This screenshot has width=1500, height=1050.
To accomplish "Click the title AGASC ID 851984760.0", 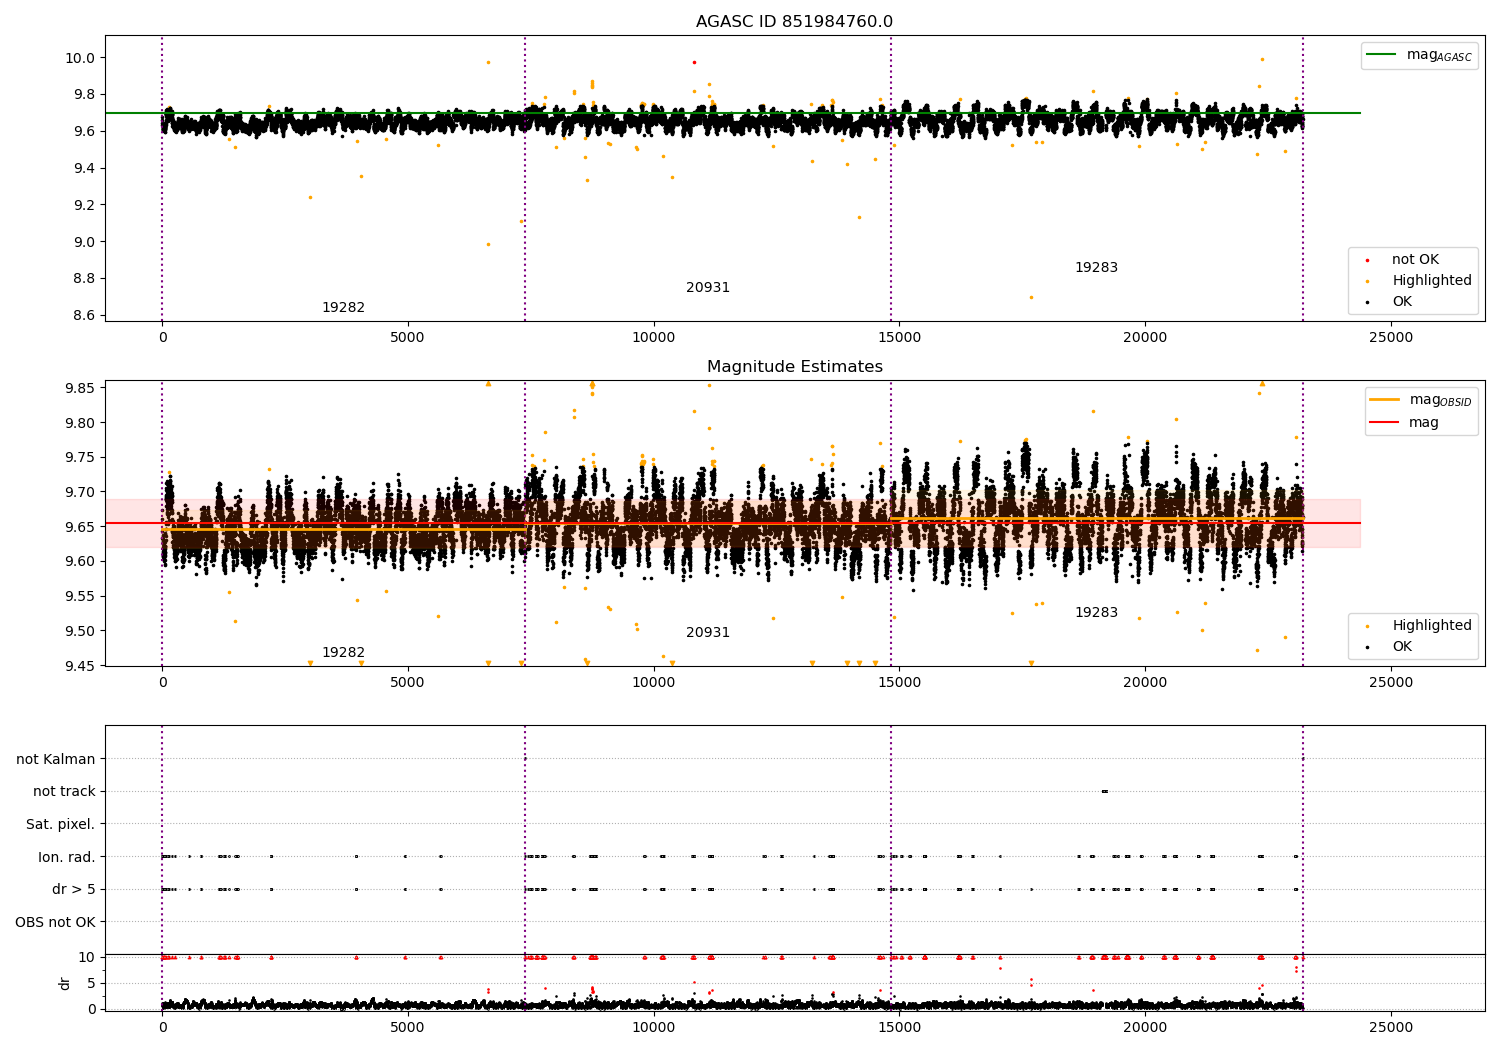I will tap(794, 22).
